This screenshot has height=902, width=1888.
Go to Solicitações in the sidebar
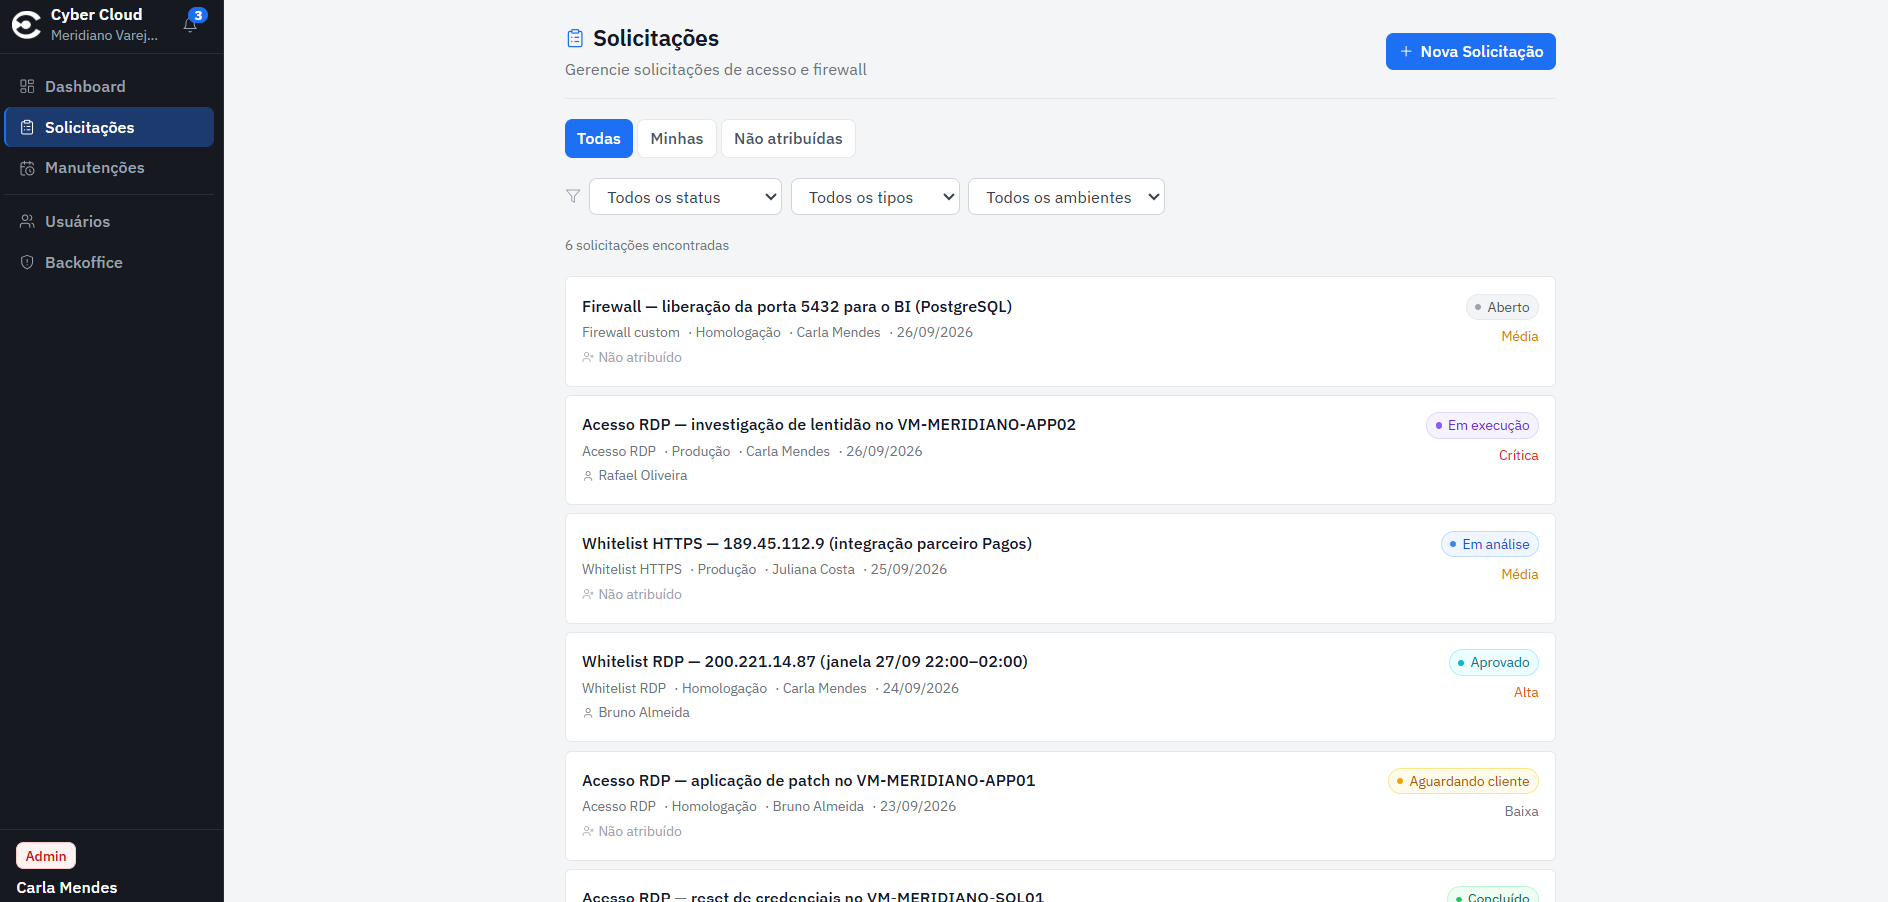tap(109, 127)
